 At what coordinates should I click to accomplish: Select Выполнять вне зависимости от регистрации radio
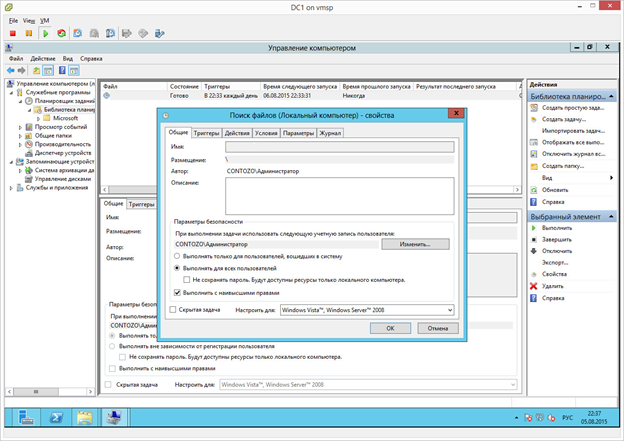112,346
